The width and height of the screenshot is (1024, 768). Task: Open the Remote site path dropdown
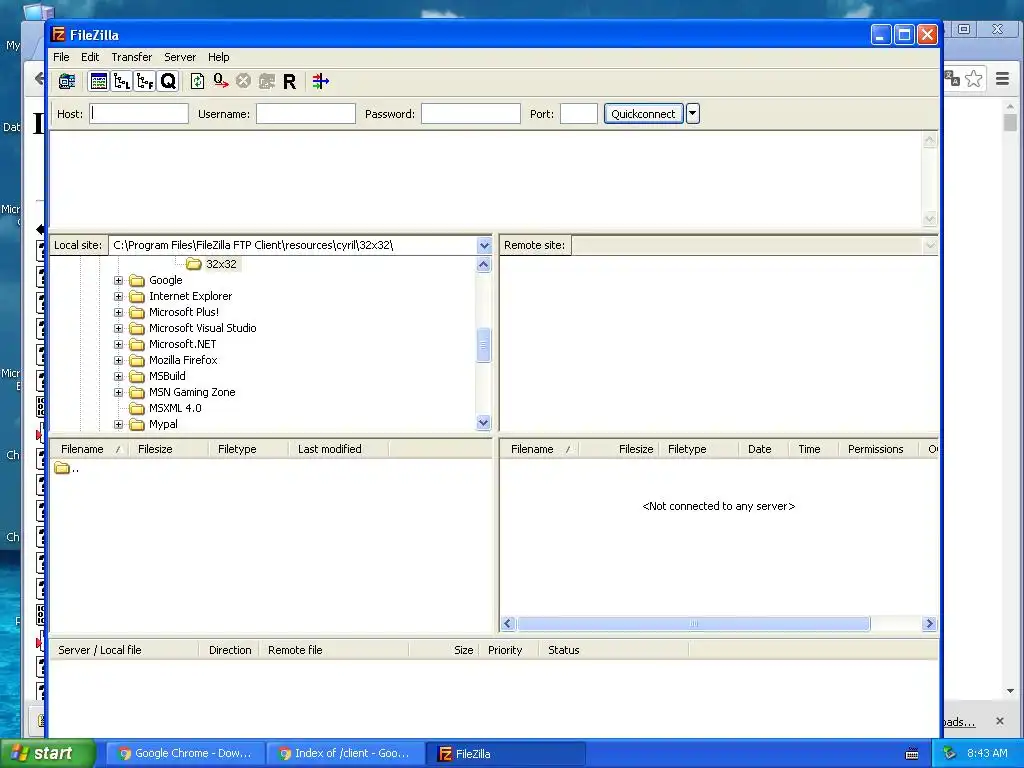[930, 246]
